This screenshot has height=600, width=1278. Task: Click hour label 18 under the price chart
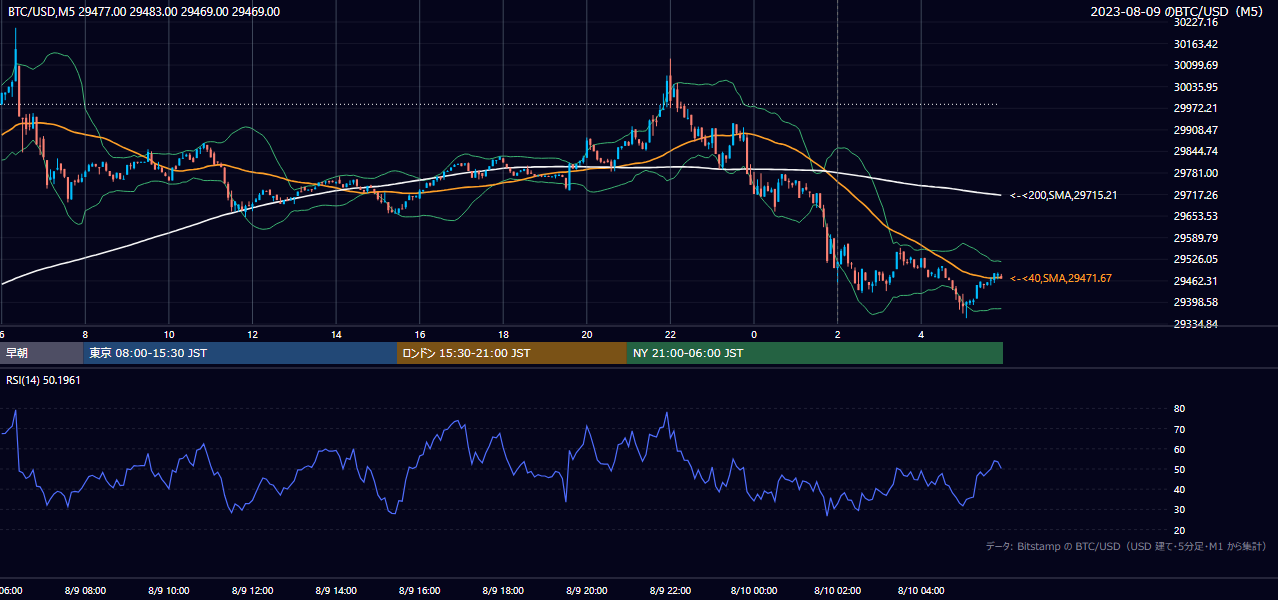click(504, 334)
